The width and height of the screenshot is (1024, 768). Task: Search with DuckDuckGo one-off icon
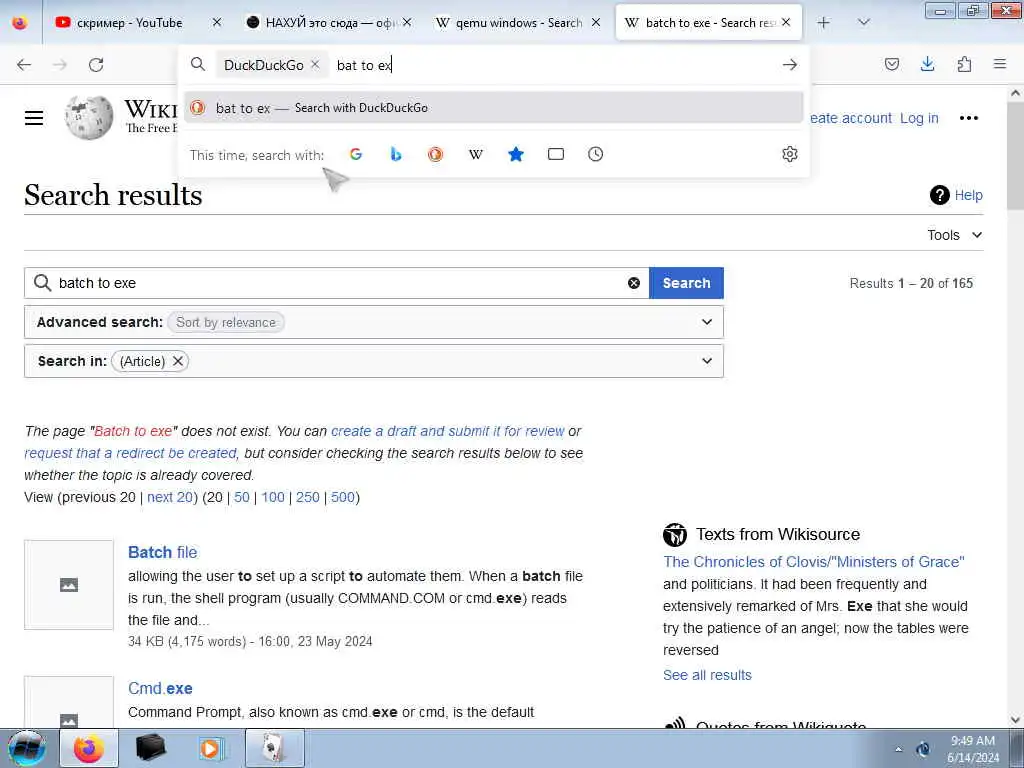[x=436, y=154]
